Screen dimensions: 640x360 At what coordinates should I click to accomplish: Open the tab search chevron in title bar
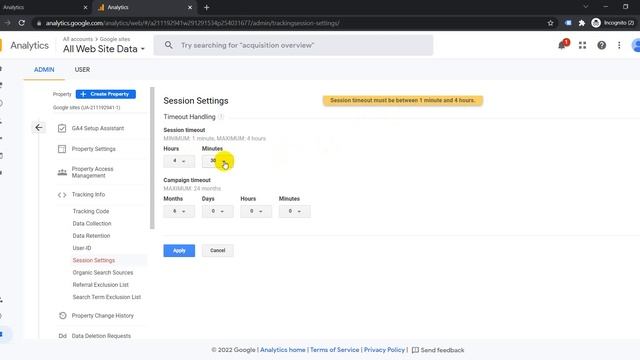point(586,7)
